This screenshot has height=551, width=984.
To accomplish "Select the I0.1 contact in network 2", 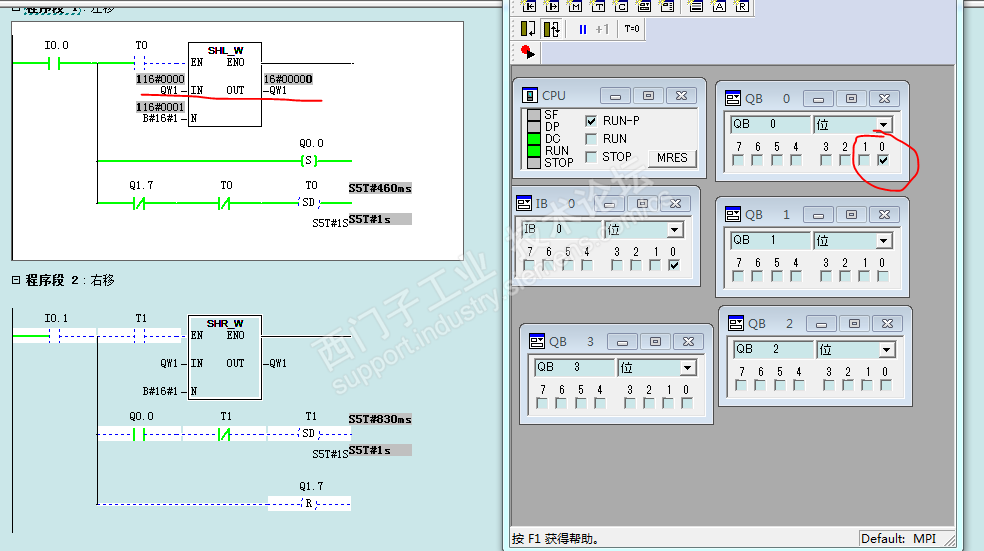I will tap(54, 336).
